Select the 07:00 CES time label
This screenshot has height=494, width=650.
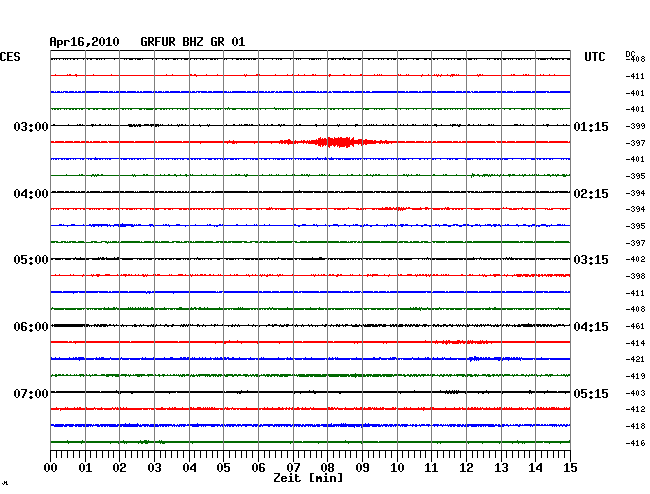coord(31,393)
